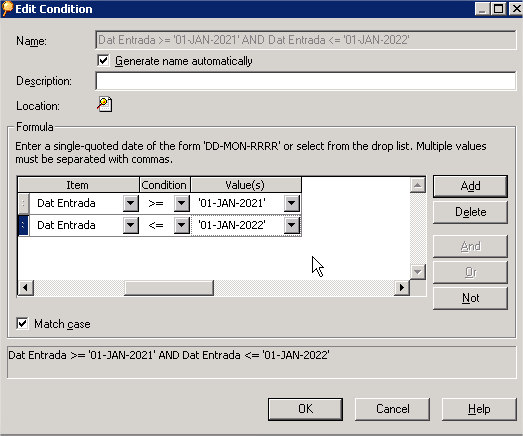The height and width of the screenshot is (436, 523).
Task: Click the left scroll arrow of formula grid
Action: point(26,288)
